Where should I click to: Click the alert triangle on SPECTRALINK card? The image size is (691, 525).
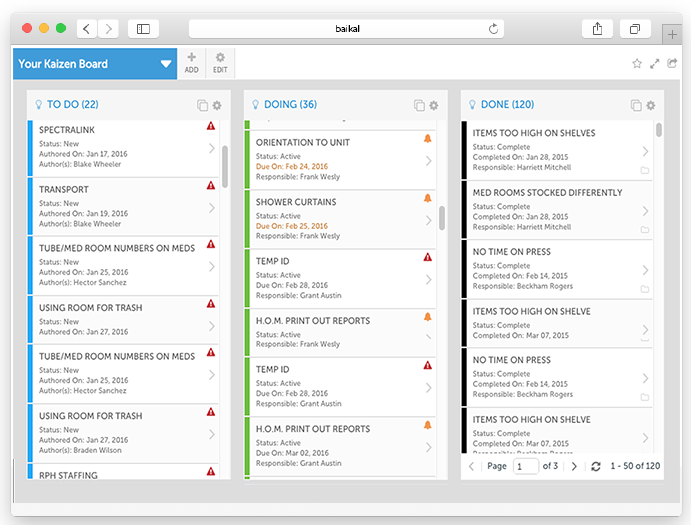(211, 126)
